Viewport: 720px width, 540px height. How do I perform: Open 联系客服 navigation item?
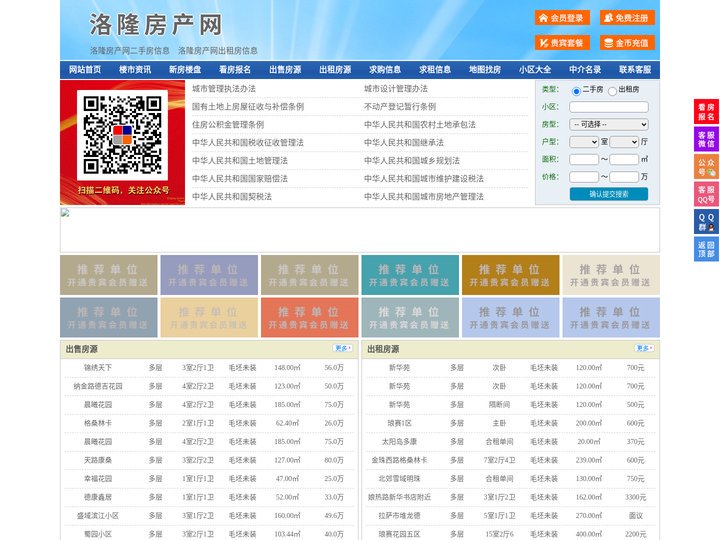pyautogui.click(x=635, y=70)
